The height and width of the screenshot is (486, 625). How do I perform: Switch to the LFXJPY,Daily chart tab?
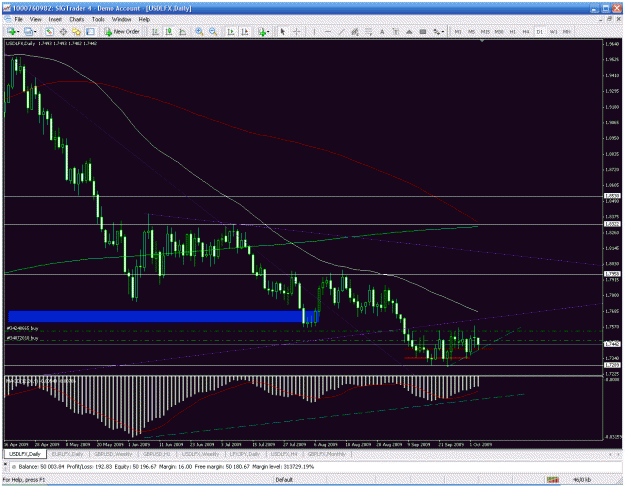pos(245,454)
